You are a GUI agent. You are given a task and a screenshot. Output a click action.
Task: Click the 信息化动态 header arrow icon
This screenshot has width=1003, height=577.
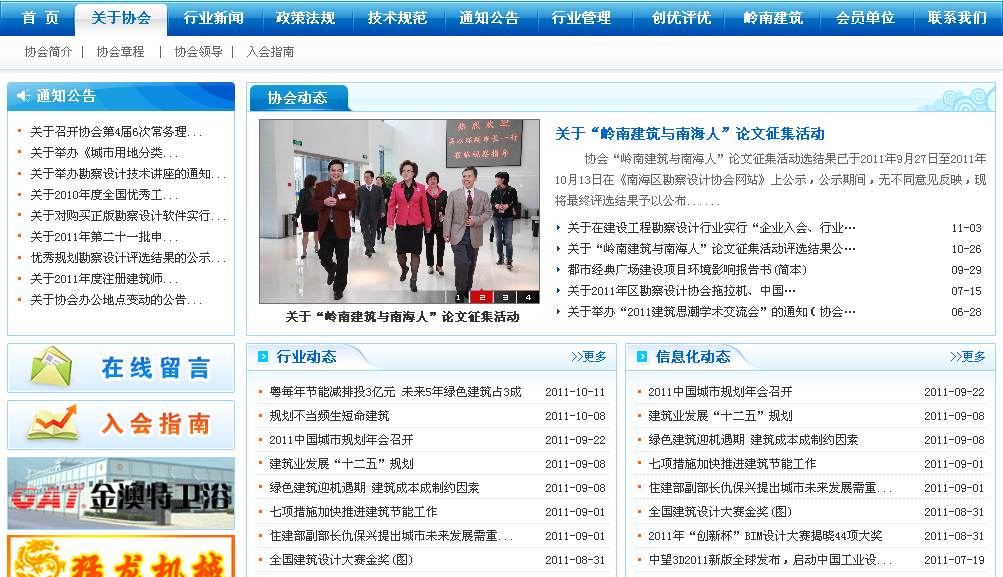[642, 357]
